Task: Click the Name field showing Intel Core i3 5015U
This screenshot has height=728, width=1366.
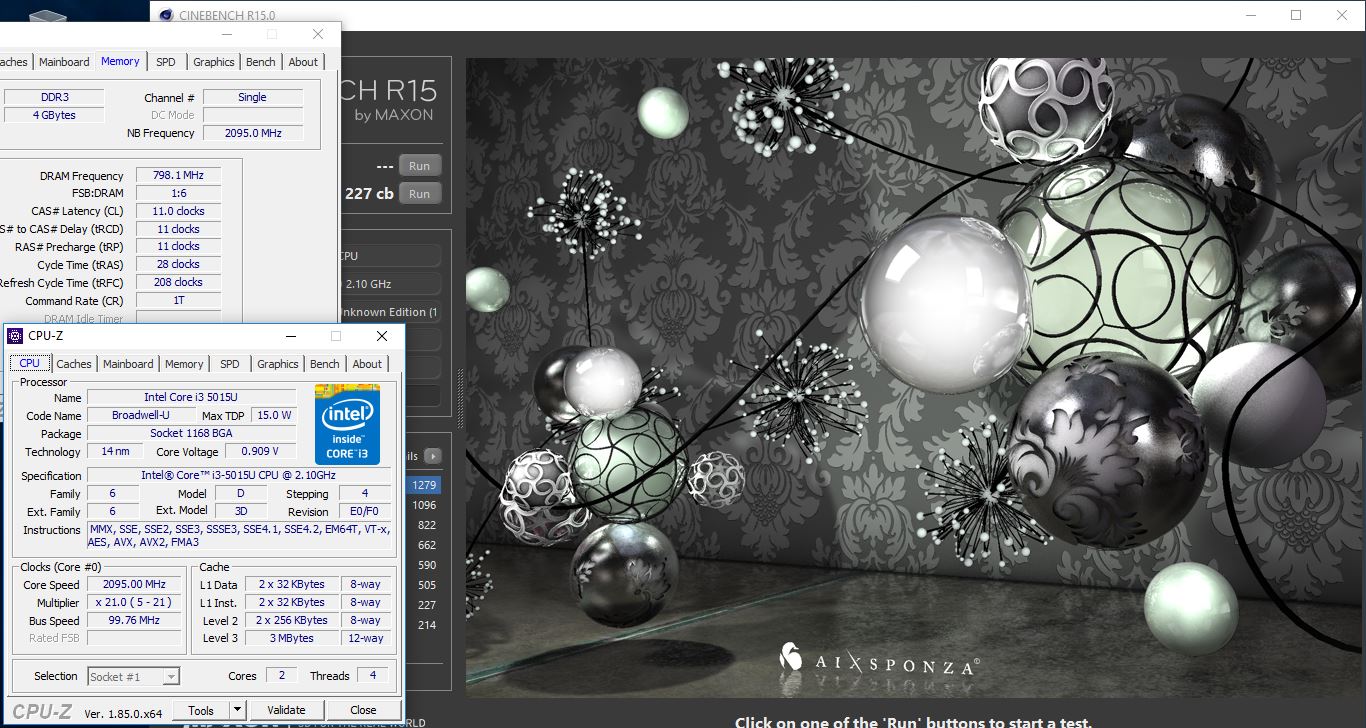Action: coord(192,397)
